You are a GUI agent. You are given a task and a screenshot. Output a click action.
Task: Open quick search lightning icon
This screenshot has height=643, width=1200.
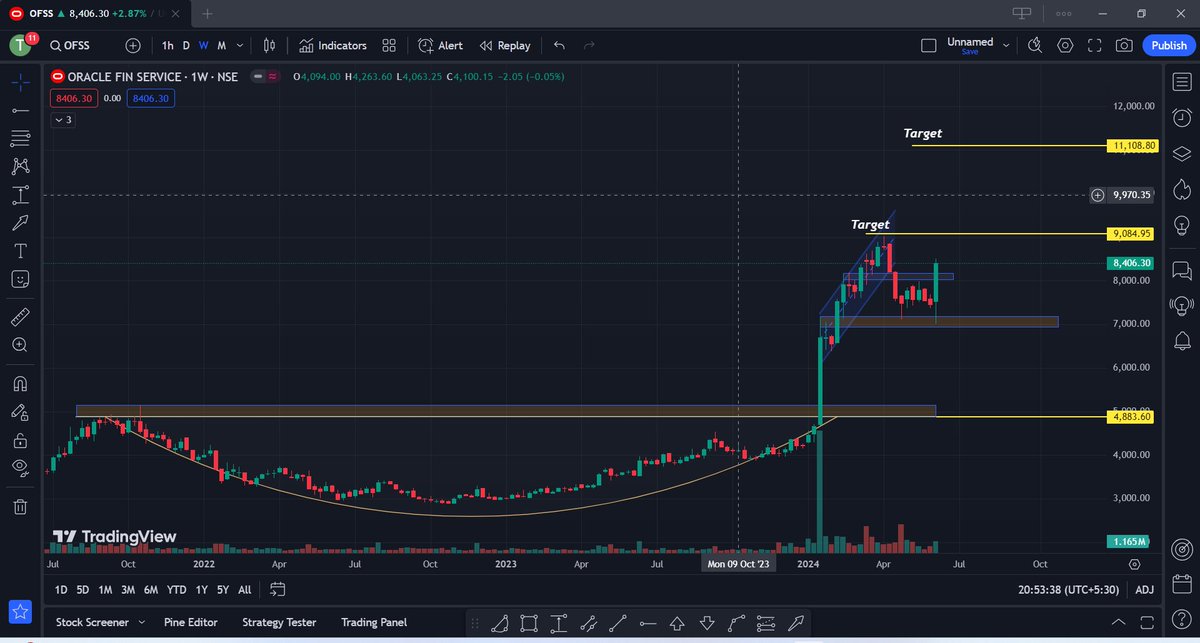[1035, 45]
